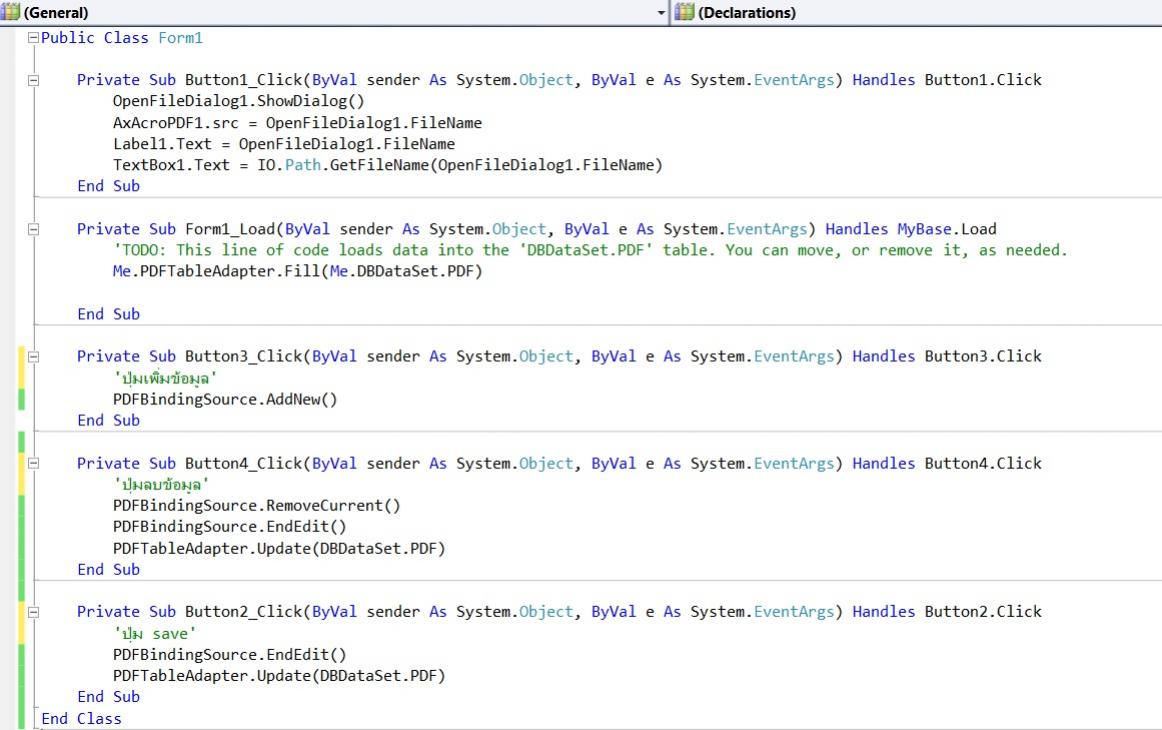Collapse the Form1_Load sub
Viewport: 1162px width, 730px height.
[x=33, y=230]
